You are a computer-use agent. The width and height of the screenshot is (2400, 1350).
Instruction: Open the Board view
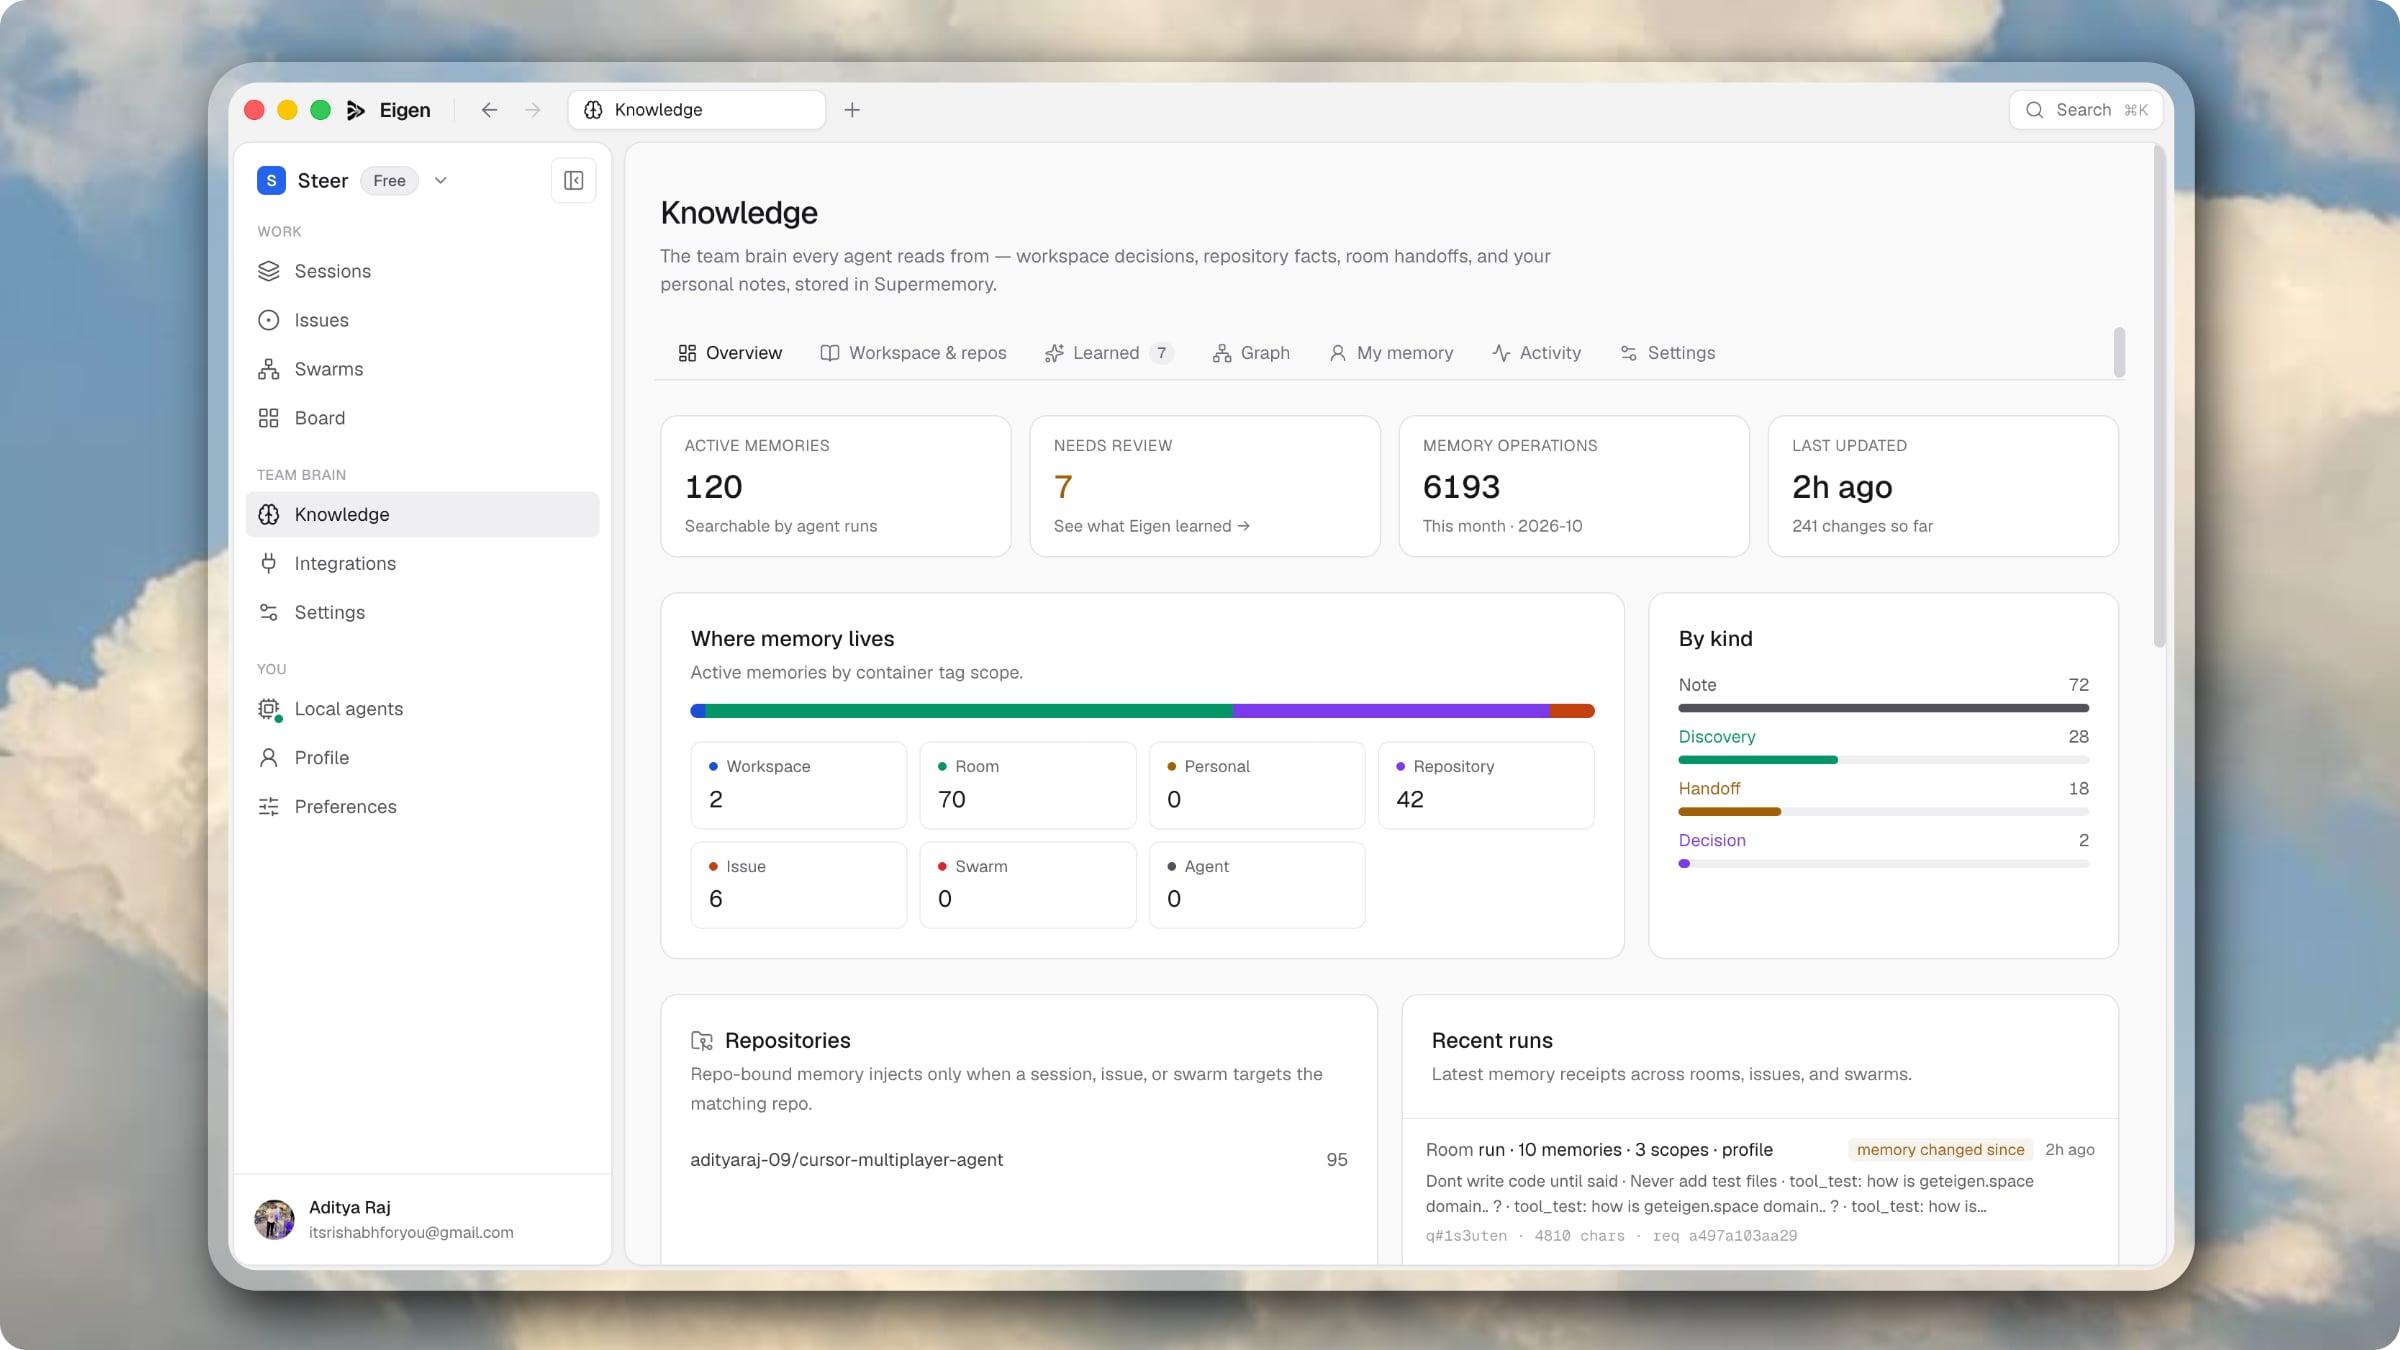(422, 418)
